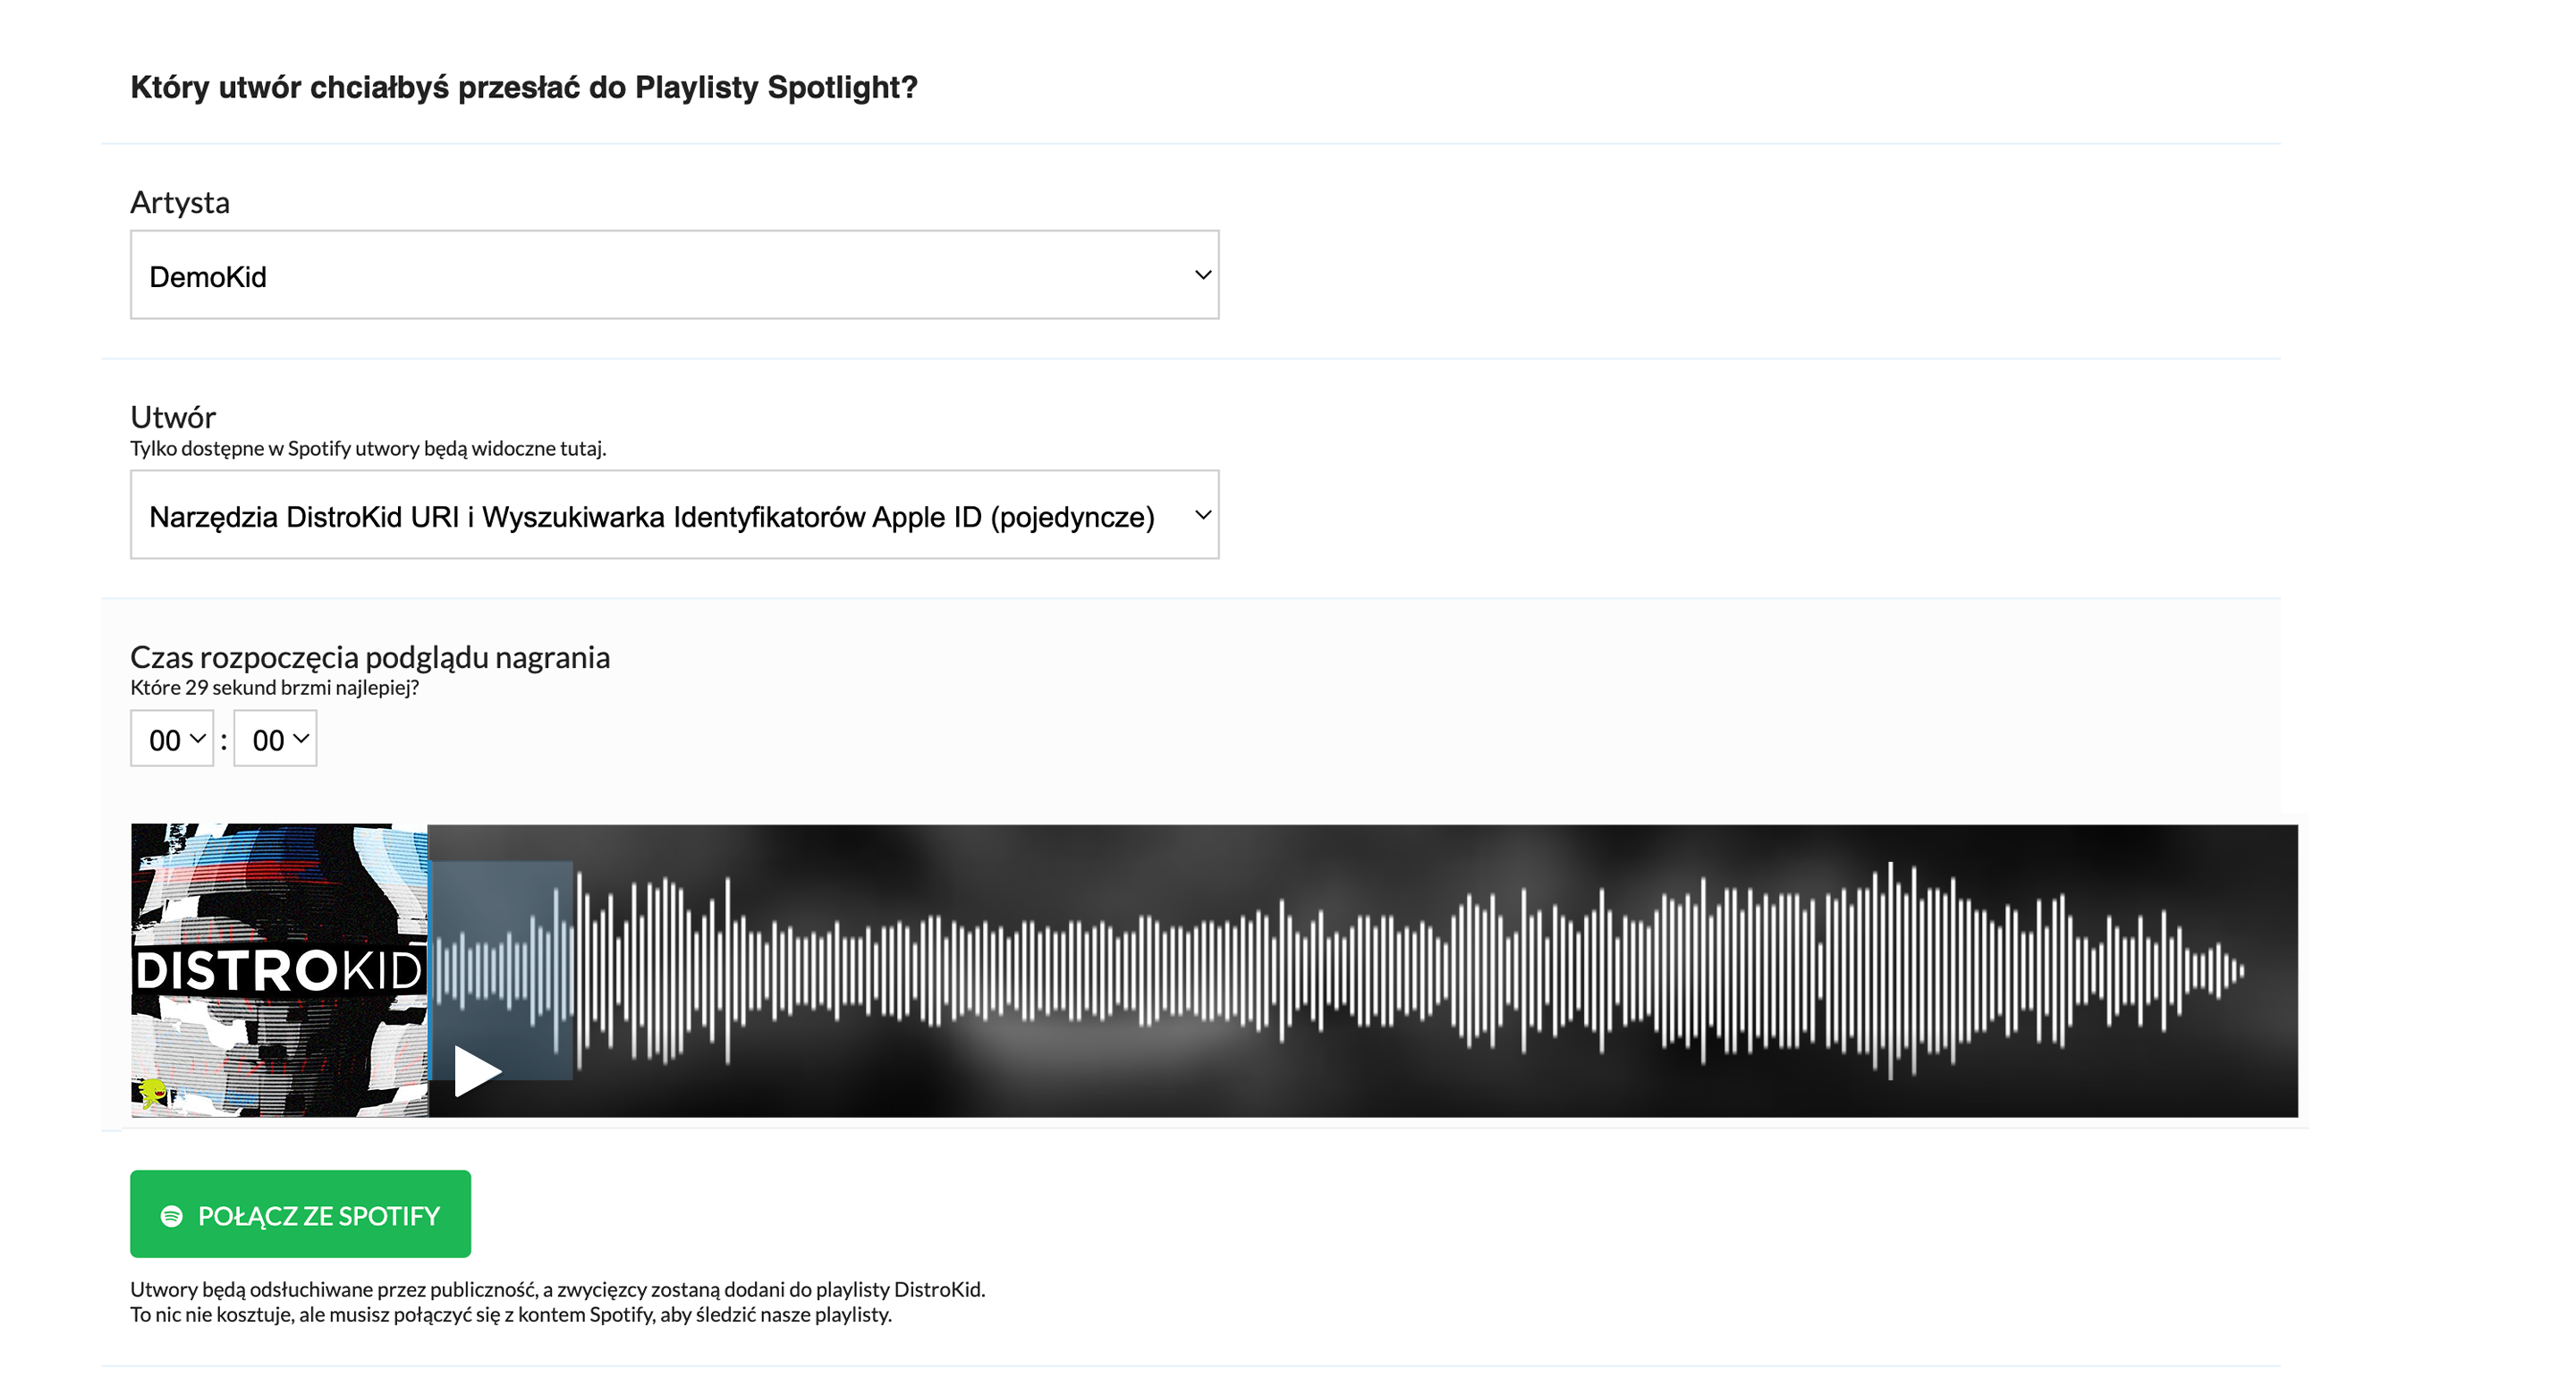Click the minutes field chevron arrow
The image size is (2576, 1386).
[198, 738]
